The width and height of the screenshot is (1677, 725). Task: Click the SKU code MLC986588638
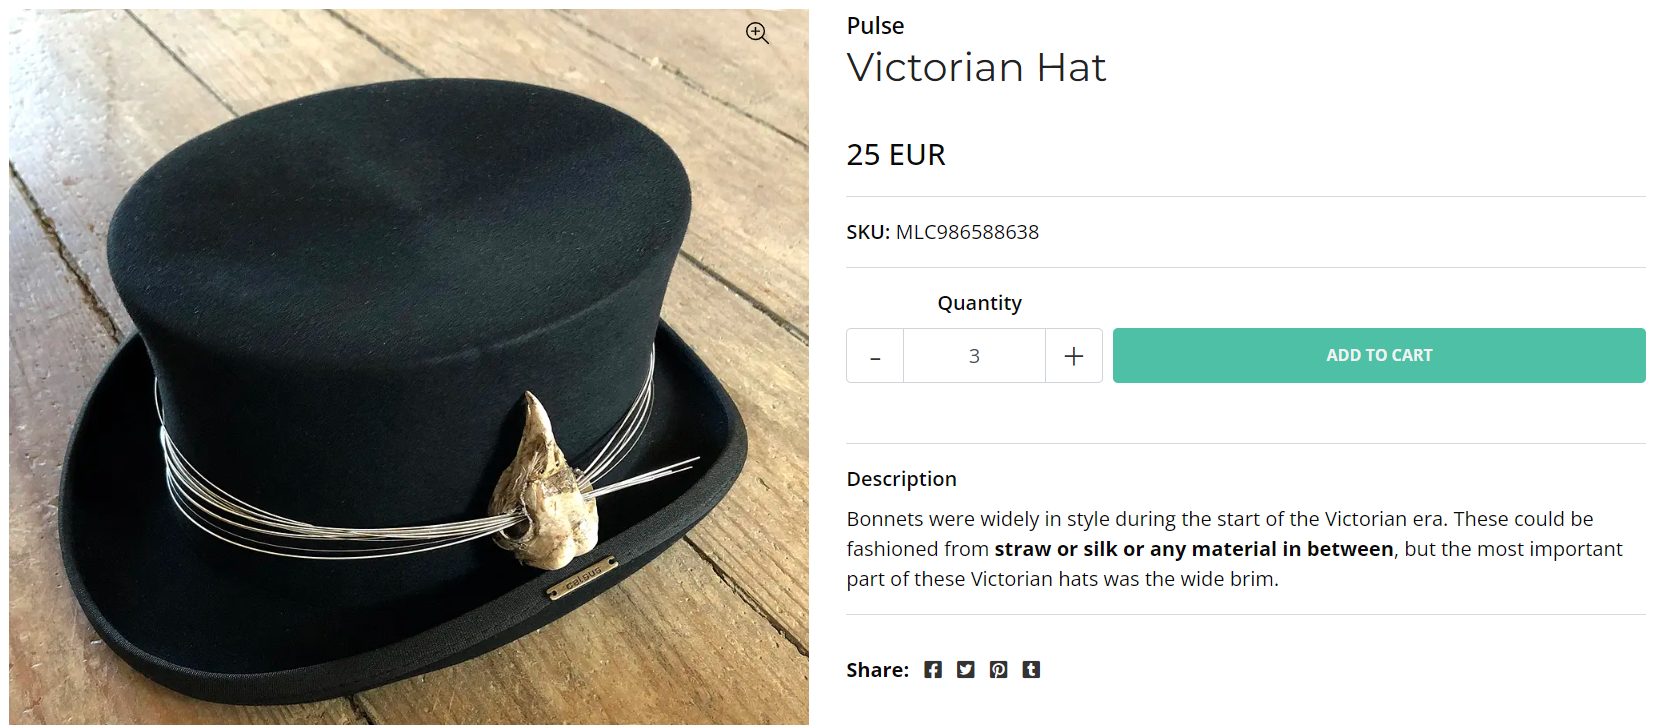(967, 232)
